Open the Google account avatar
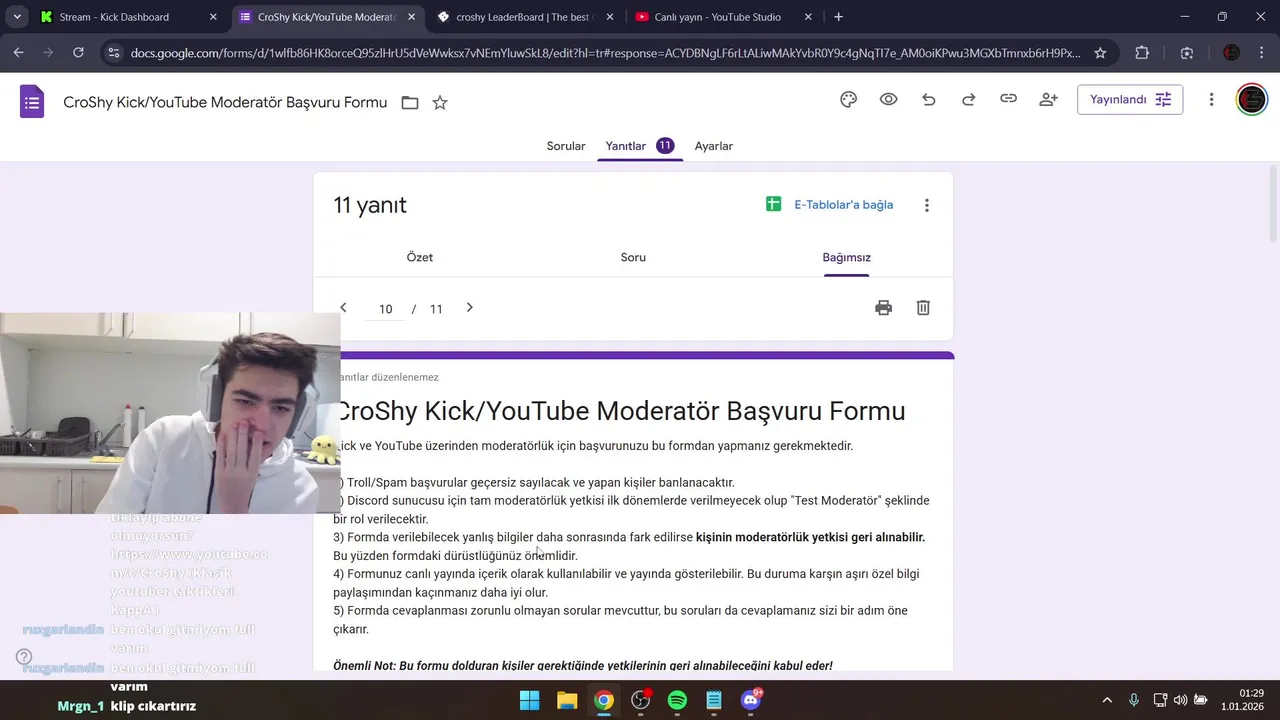 [1252, 99]
